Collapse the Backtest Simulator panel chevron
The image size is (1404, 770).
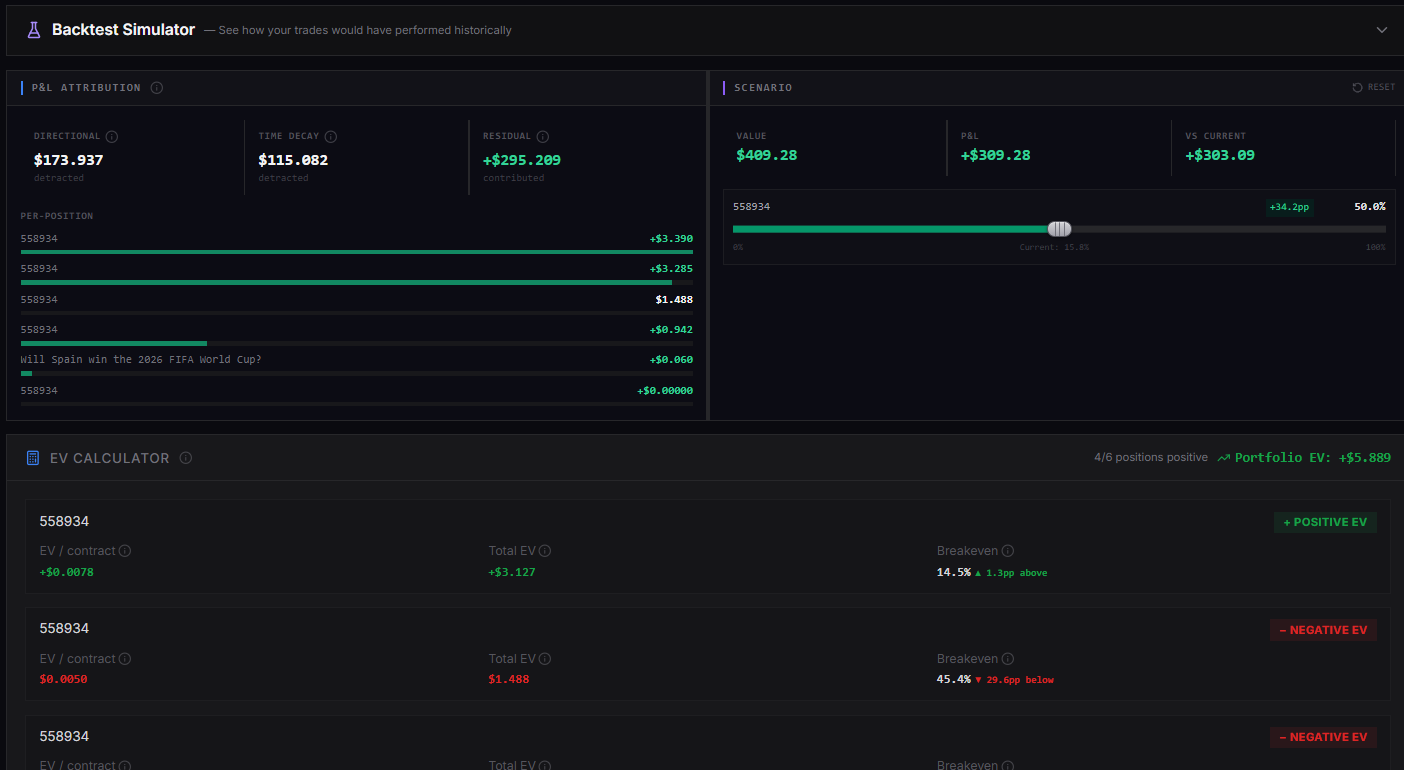pyautogui.click(x=1382, y=30)
